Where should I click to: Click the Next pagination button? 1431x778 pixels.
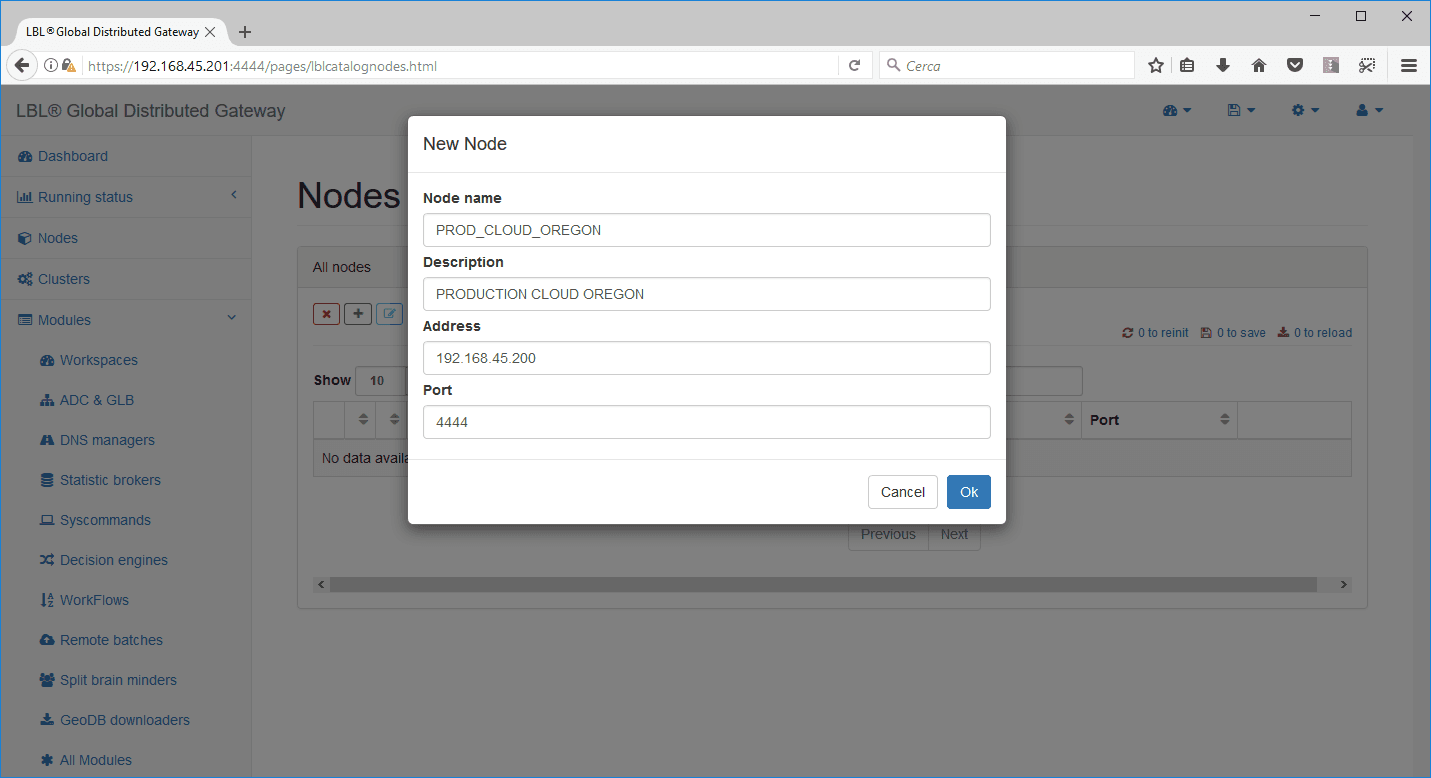(x=954, y=534)
